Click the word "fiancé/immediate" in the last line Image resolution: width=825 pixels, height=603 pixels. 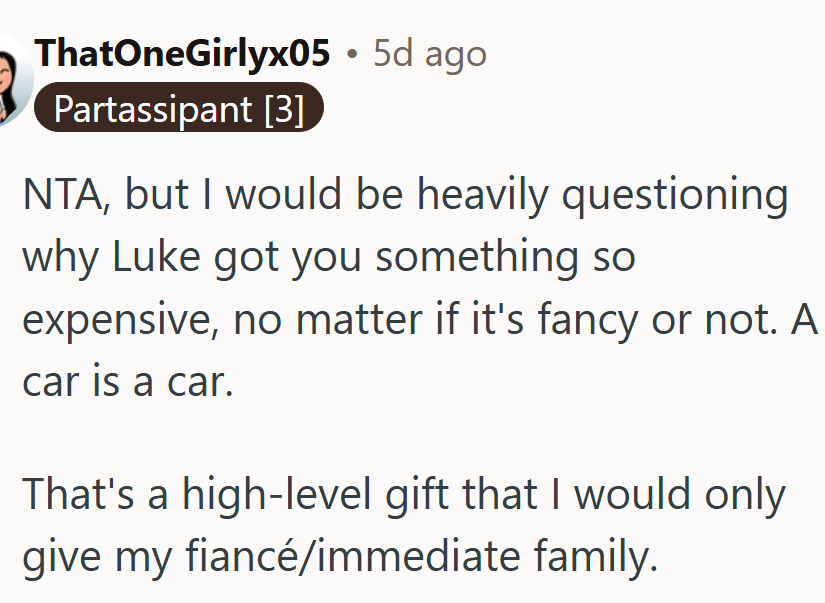click(353, 556)
